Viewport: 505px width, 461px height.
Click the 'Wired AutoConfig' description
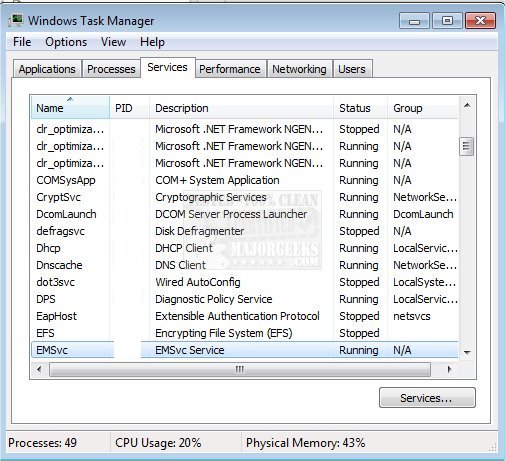[x=198, y=282]
